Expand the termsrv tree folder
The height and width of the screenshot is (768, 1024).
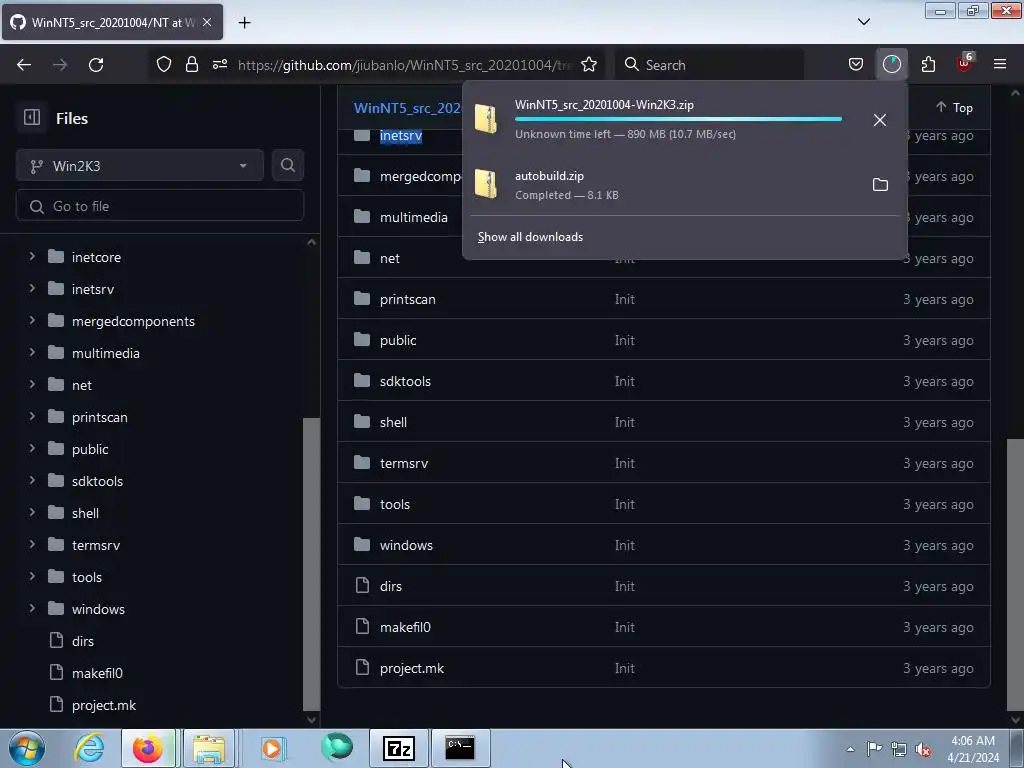coord(32,545)
